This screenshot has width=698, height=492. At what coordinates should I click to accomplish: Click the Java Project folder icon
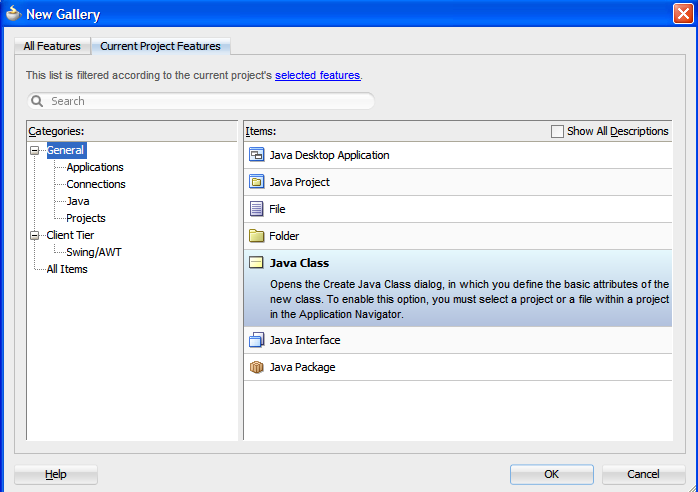tap(256, 182)
